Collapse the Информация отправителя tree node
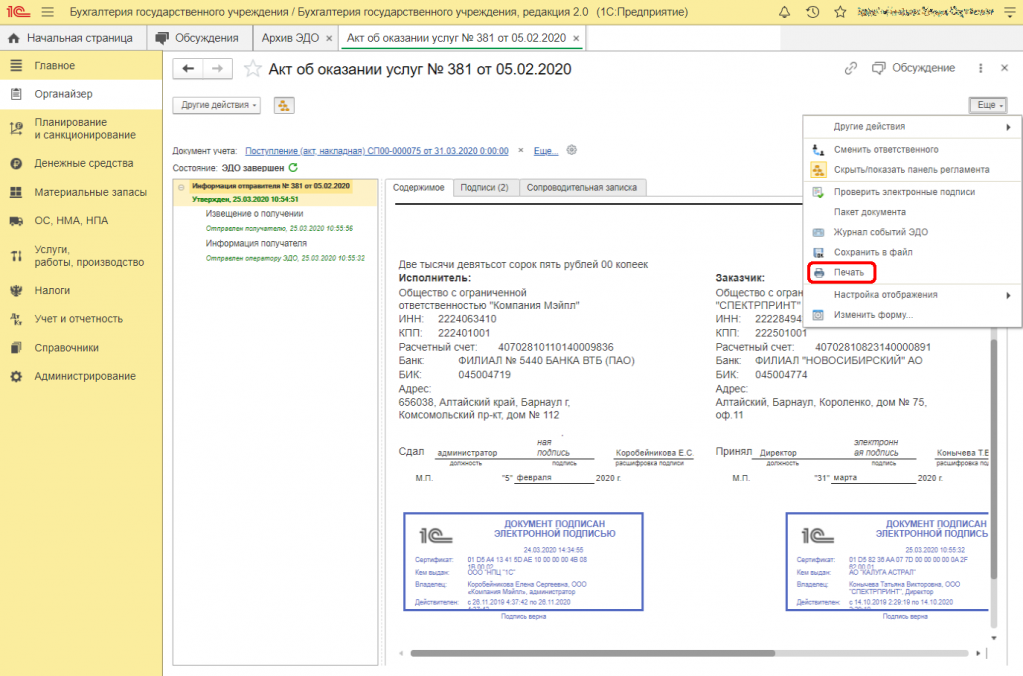The width and height of the screenshot is (1023, 676). 181,187
